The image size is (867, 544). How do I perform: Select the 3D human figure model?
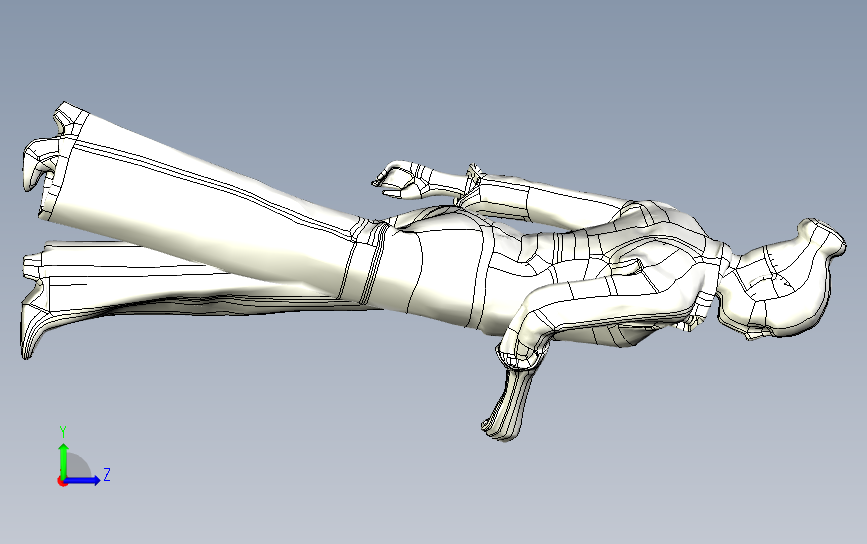tap(434, 271)
